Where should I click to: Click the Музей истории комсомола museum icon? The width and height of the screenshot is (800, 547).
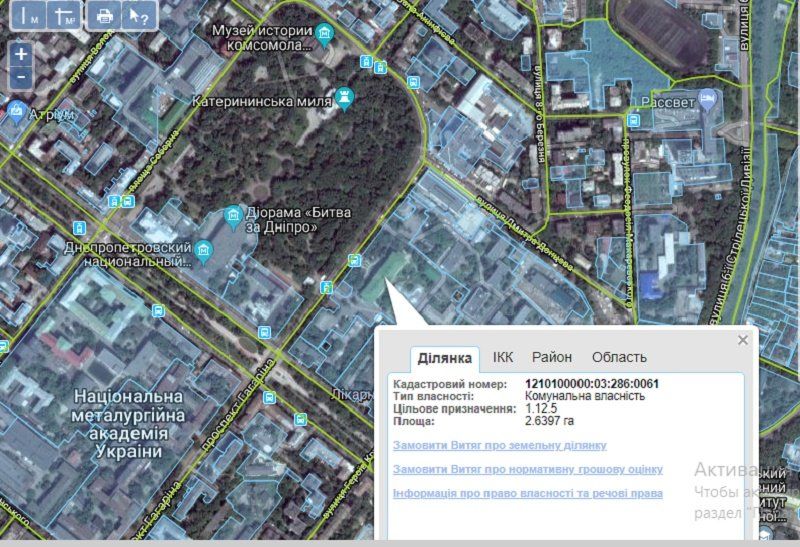325,36
